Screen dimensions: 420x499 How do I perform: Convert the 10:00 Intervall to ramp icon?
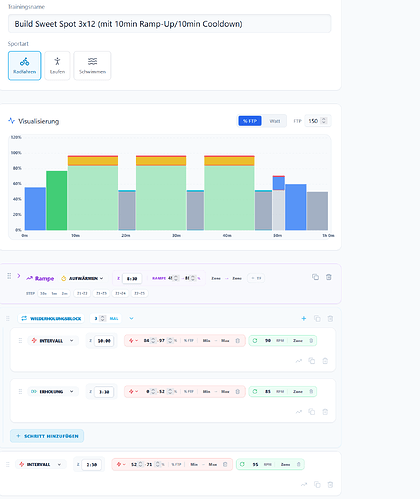[299, 361]
